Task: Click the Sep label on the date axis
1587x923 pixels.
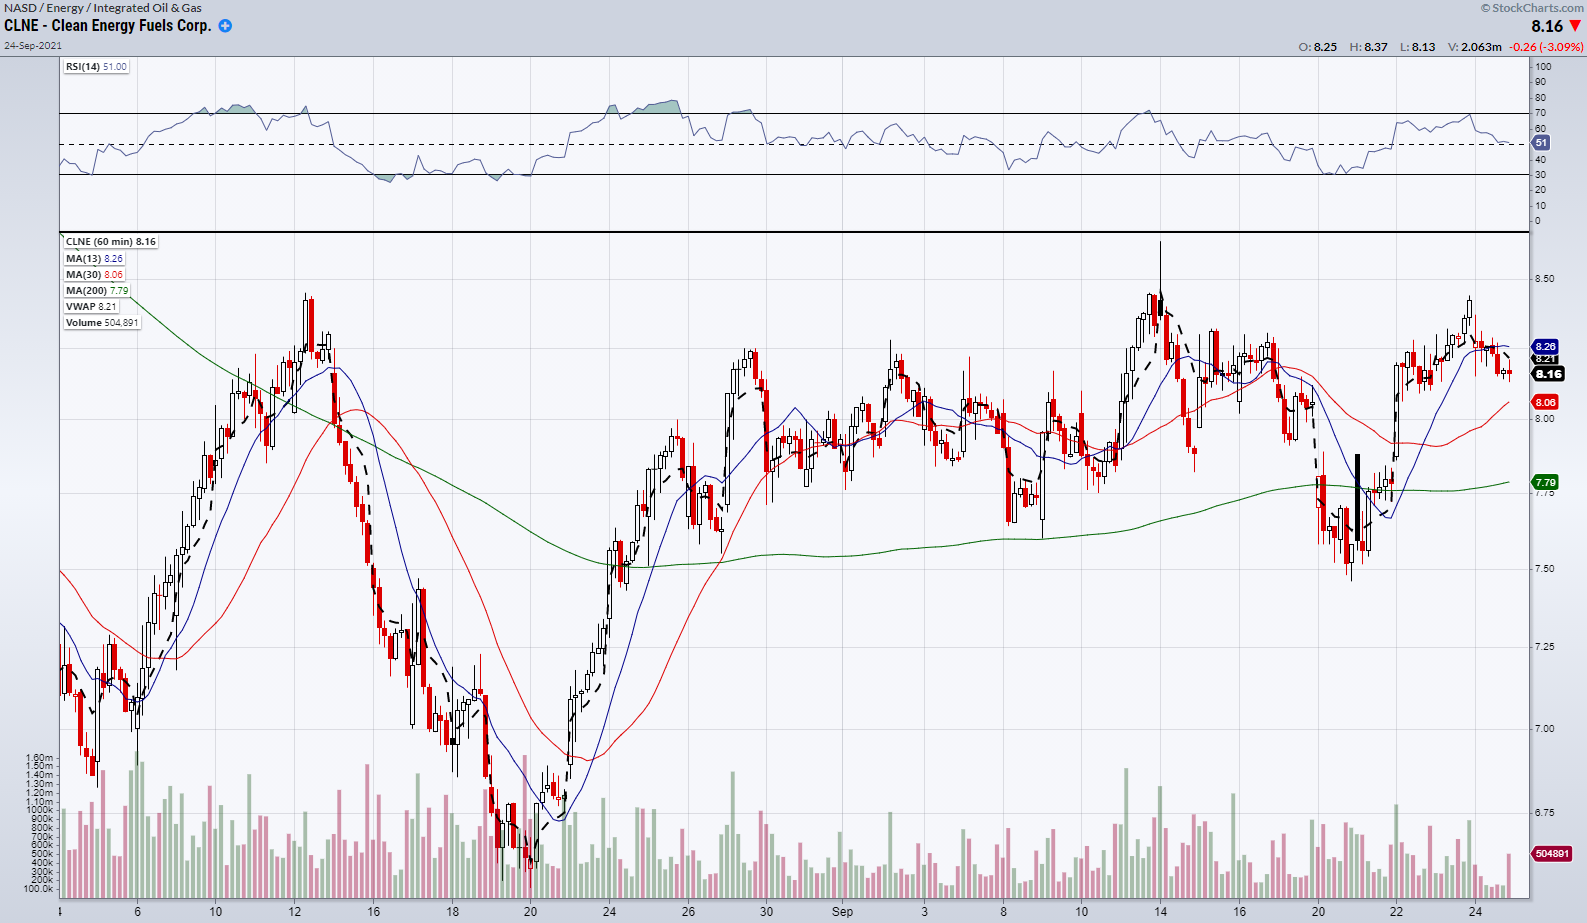Action: (x=843, y=911)
